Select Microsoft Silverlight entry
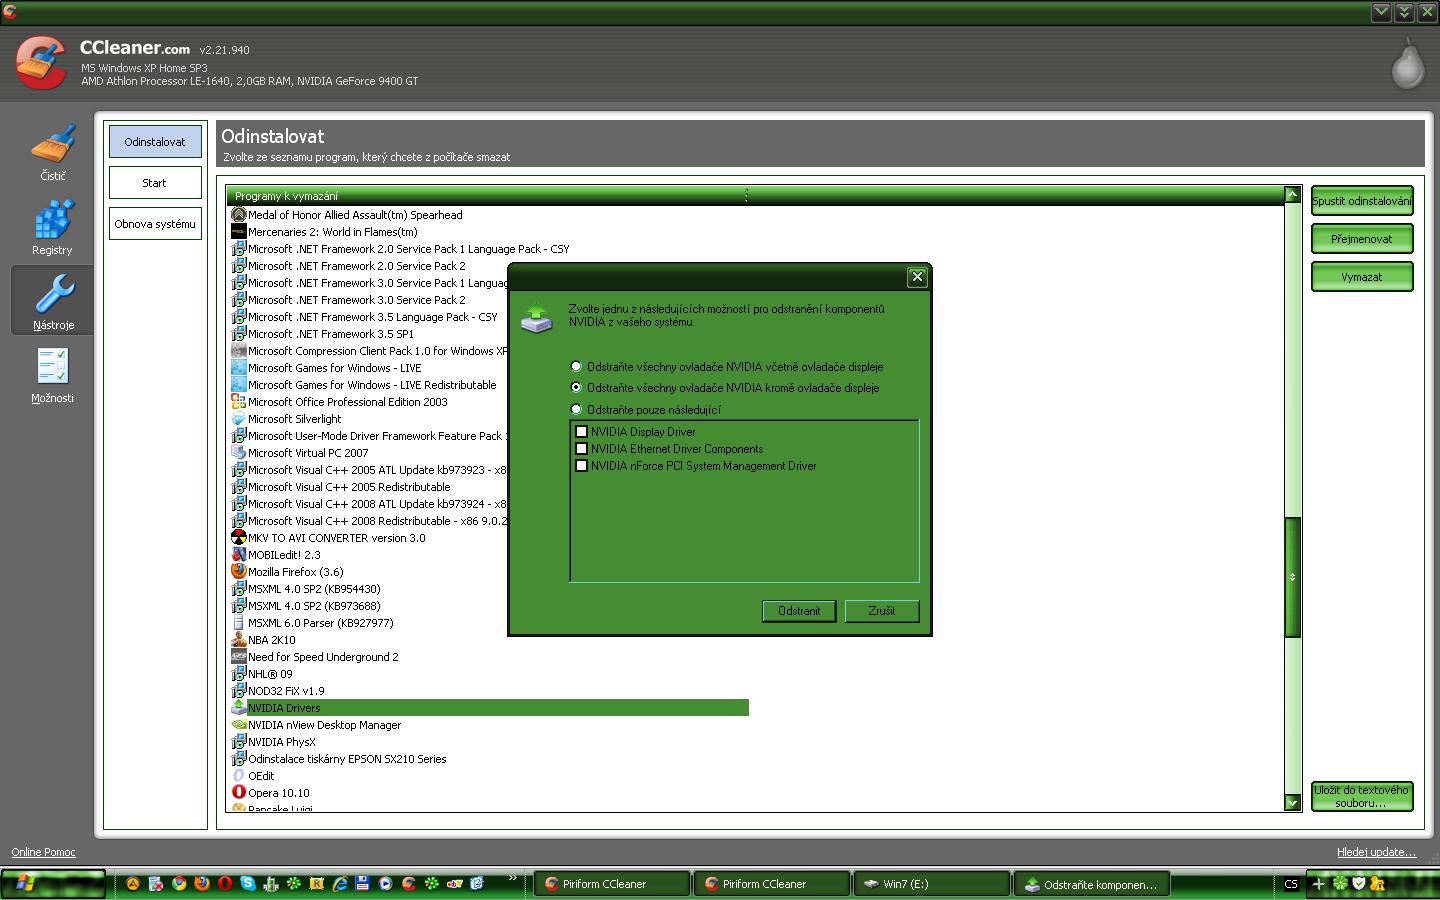 coord(294,419)
